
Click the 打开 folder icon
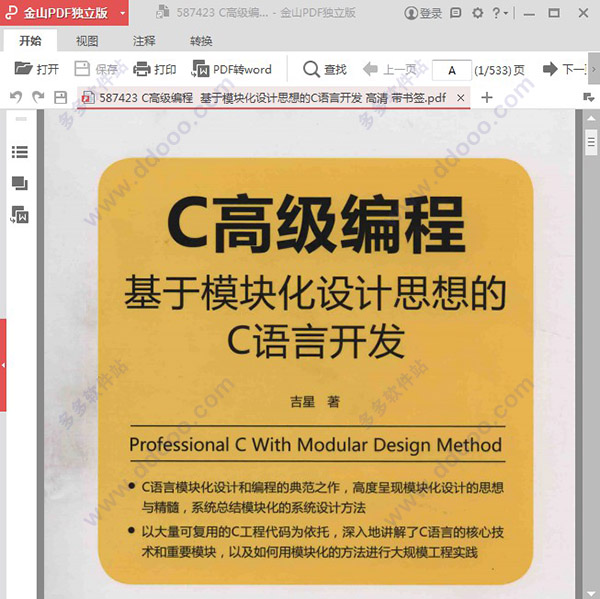point(23,69)
